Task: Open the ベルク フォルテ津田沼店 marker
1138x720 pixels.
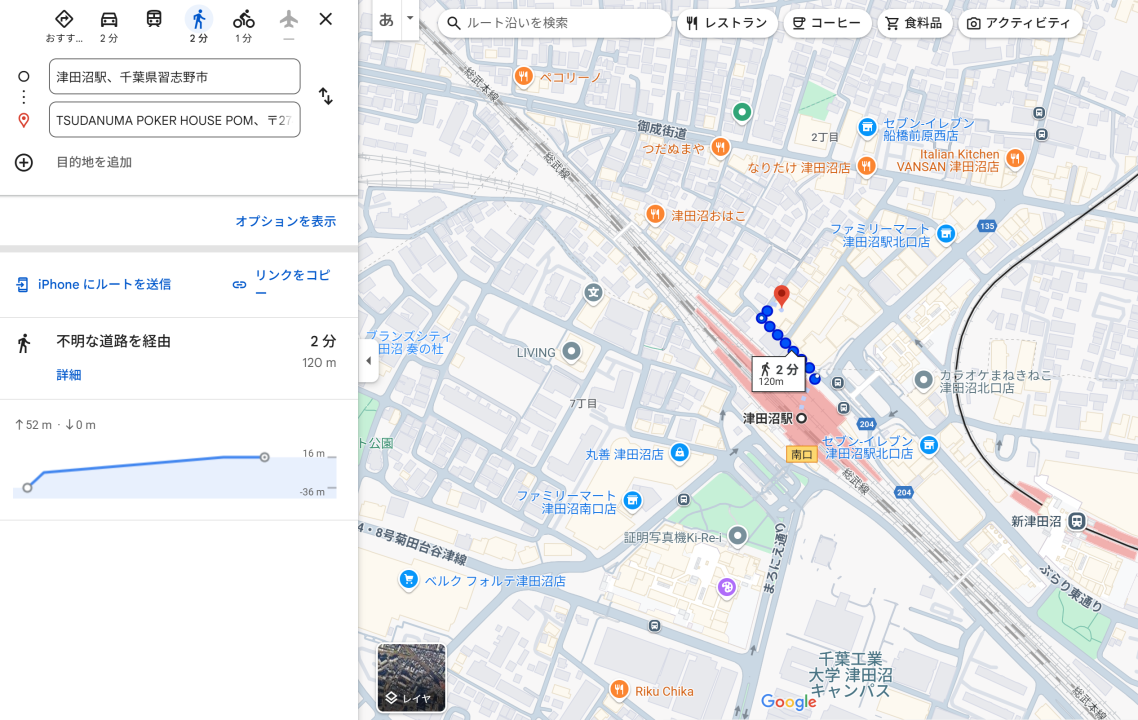Action: point(409,580)
